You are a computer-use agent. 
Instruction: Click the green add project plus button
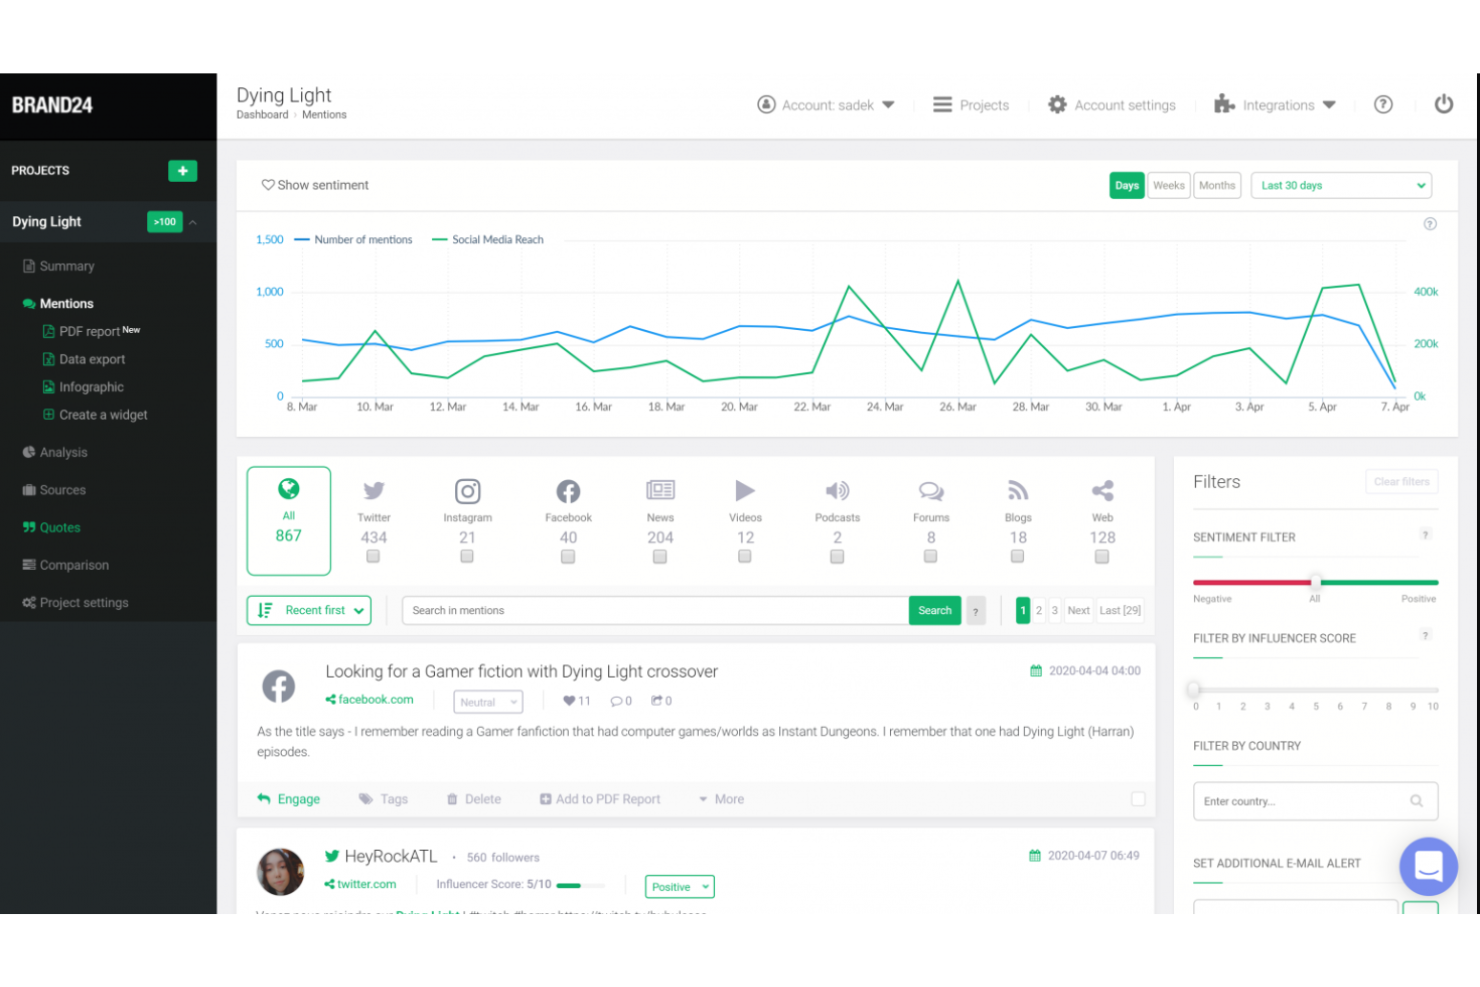point(182,171)
